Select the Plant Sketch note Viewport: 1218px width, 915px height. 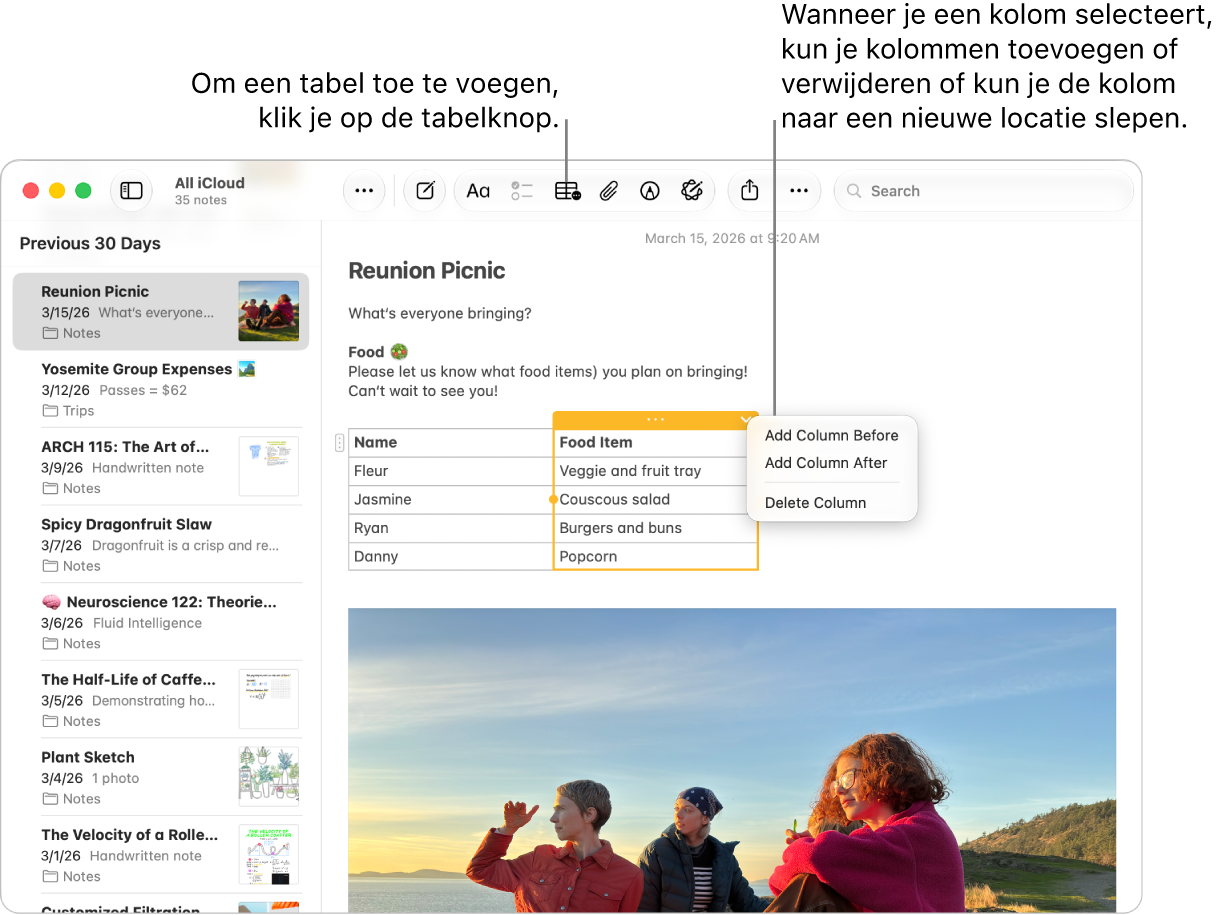(x=161, y=777)
